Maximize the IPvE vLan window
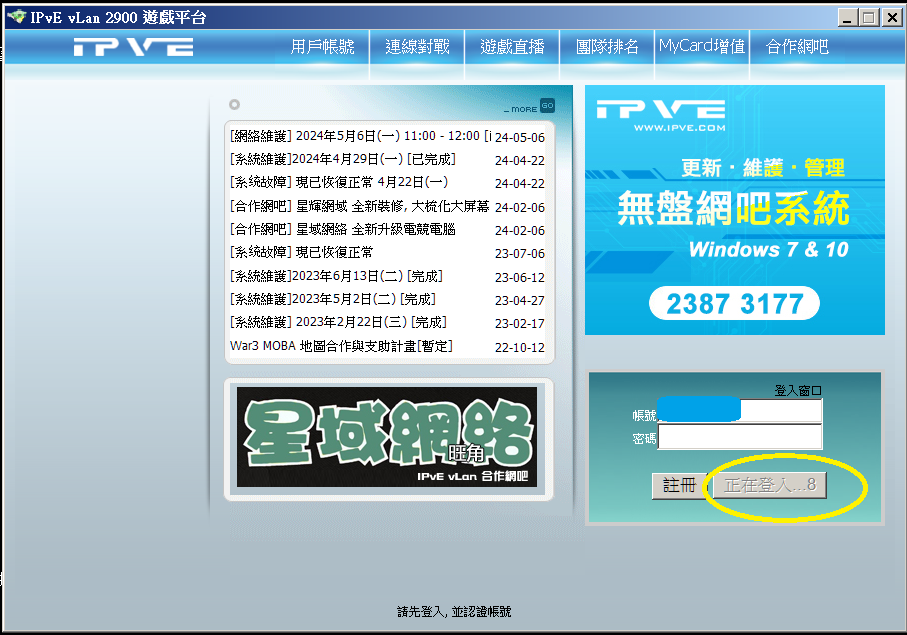907x635 pixels. coord(869,17)
